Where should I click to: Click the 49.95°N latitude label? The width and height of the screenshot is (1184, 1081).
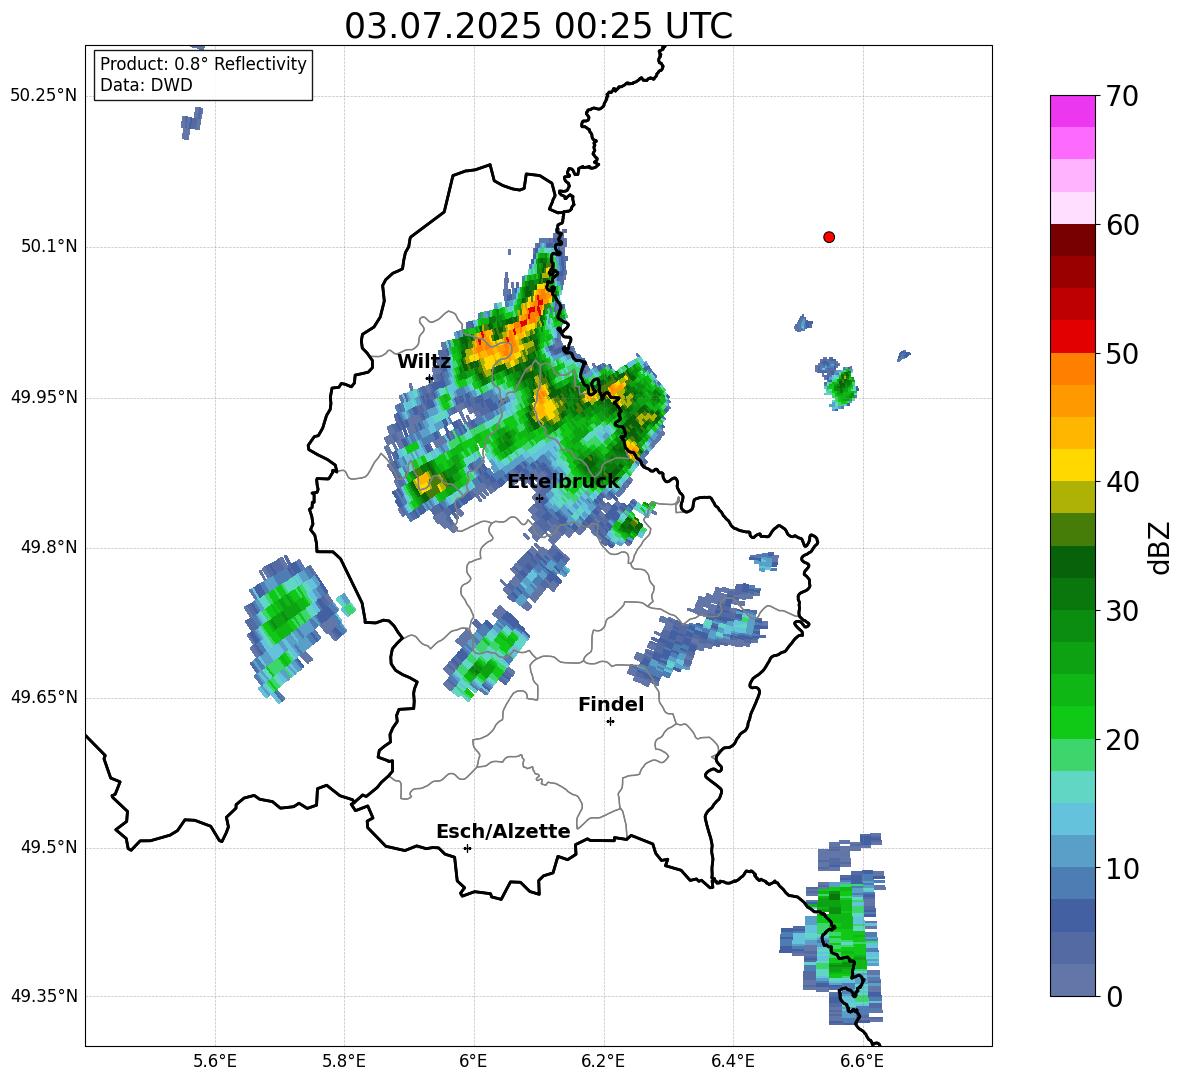pyautogui.click(x=43, y=397)
